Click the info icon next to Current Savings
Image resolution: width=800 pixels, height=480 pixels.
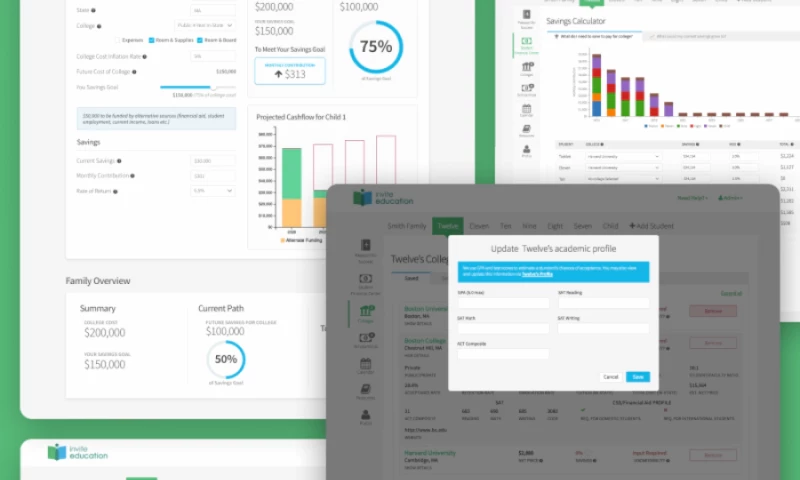coord(118,160)
